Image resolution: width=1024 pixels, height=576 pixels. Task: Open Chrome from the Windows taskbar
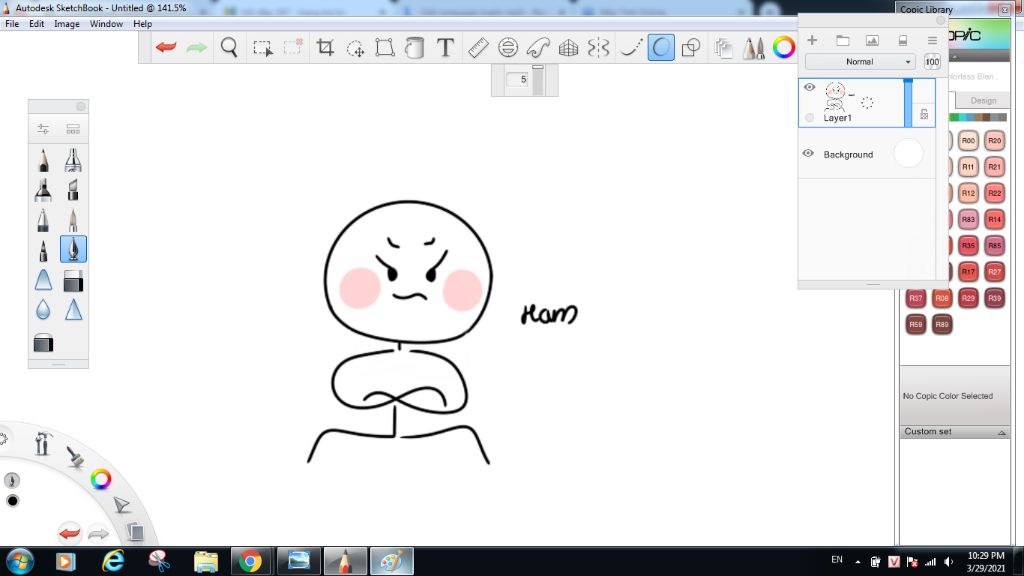[x=250, y=561]
